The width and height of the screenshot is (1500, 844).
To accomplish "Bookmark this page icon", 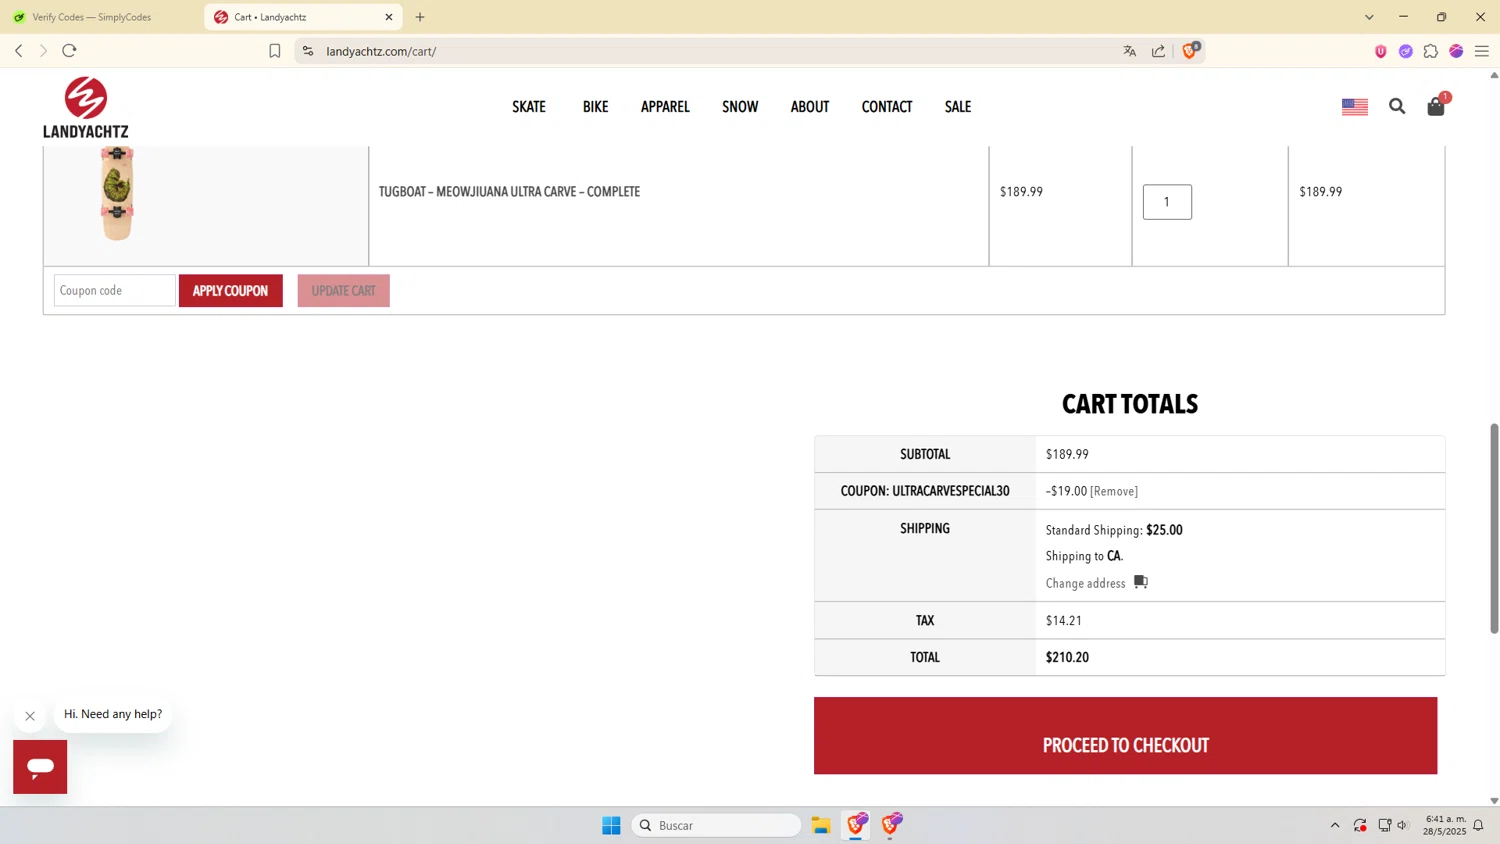I will click(275, 51).
